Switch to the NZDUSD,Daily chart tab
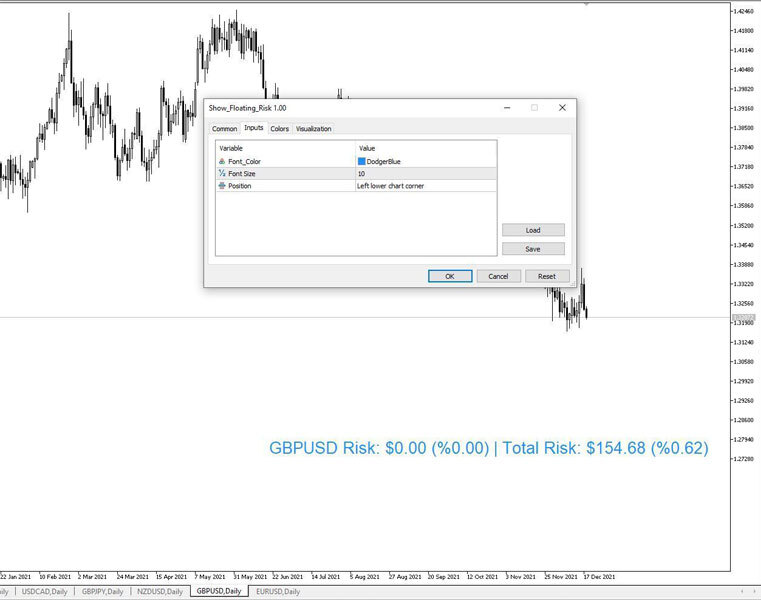The image size is (761, 600). point(160,592)
